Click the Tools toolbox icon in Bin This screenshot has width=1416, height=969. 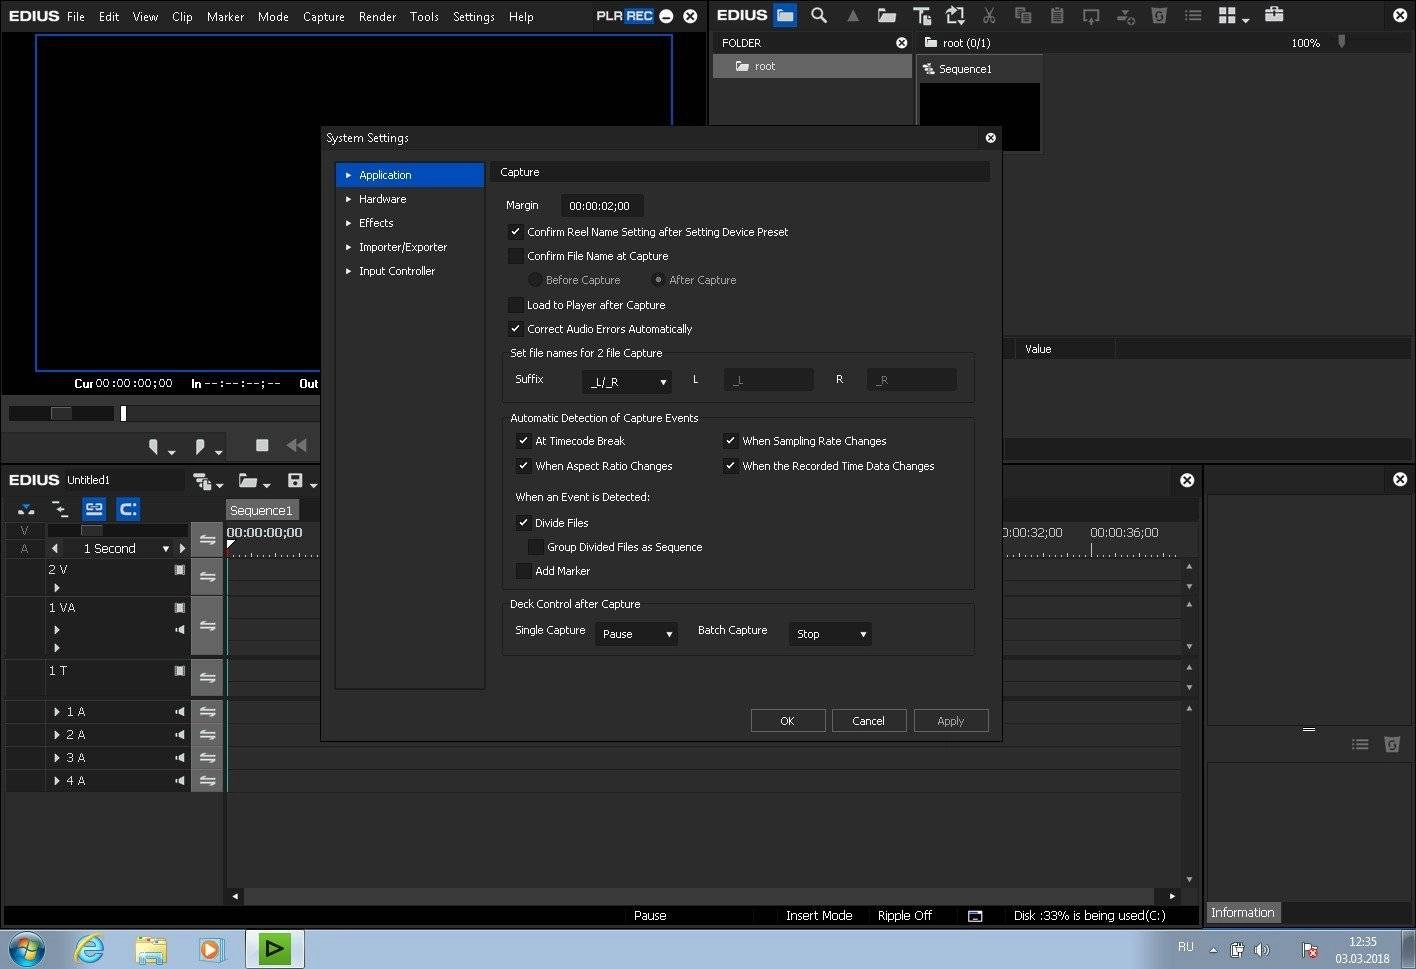click(x=1274, y=15)
